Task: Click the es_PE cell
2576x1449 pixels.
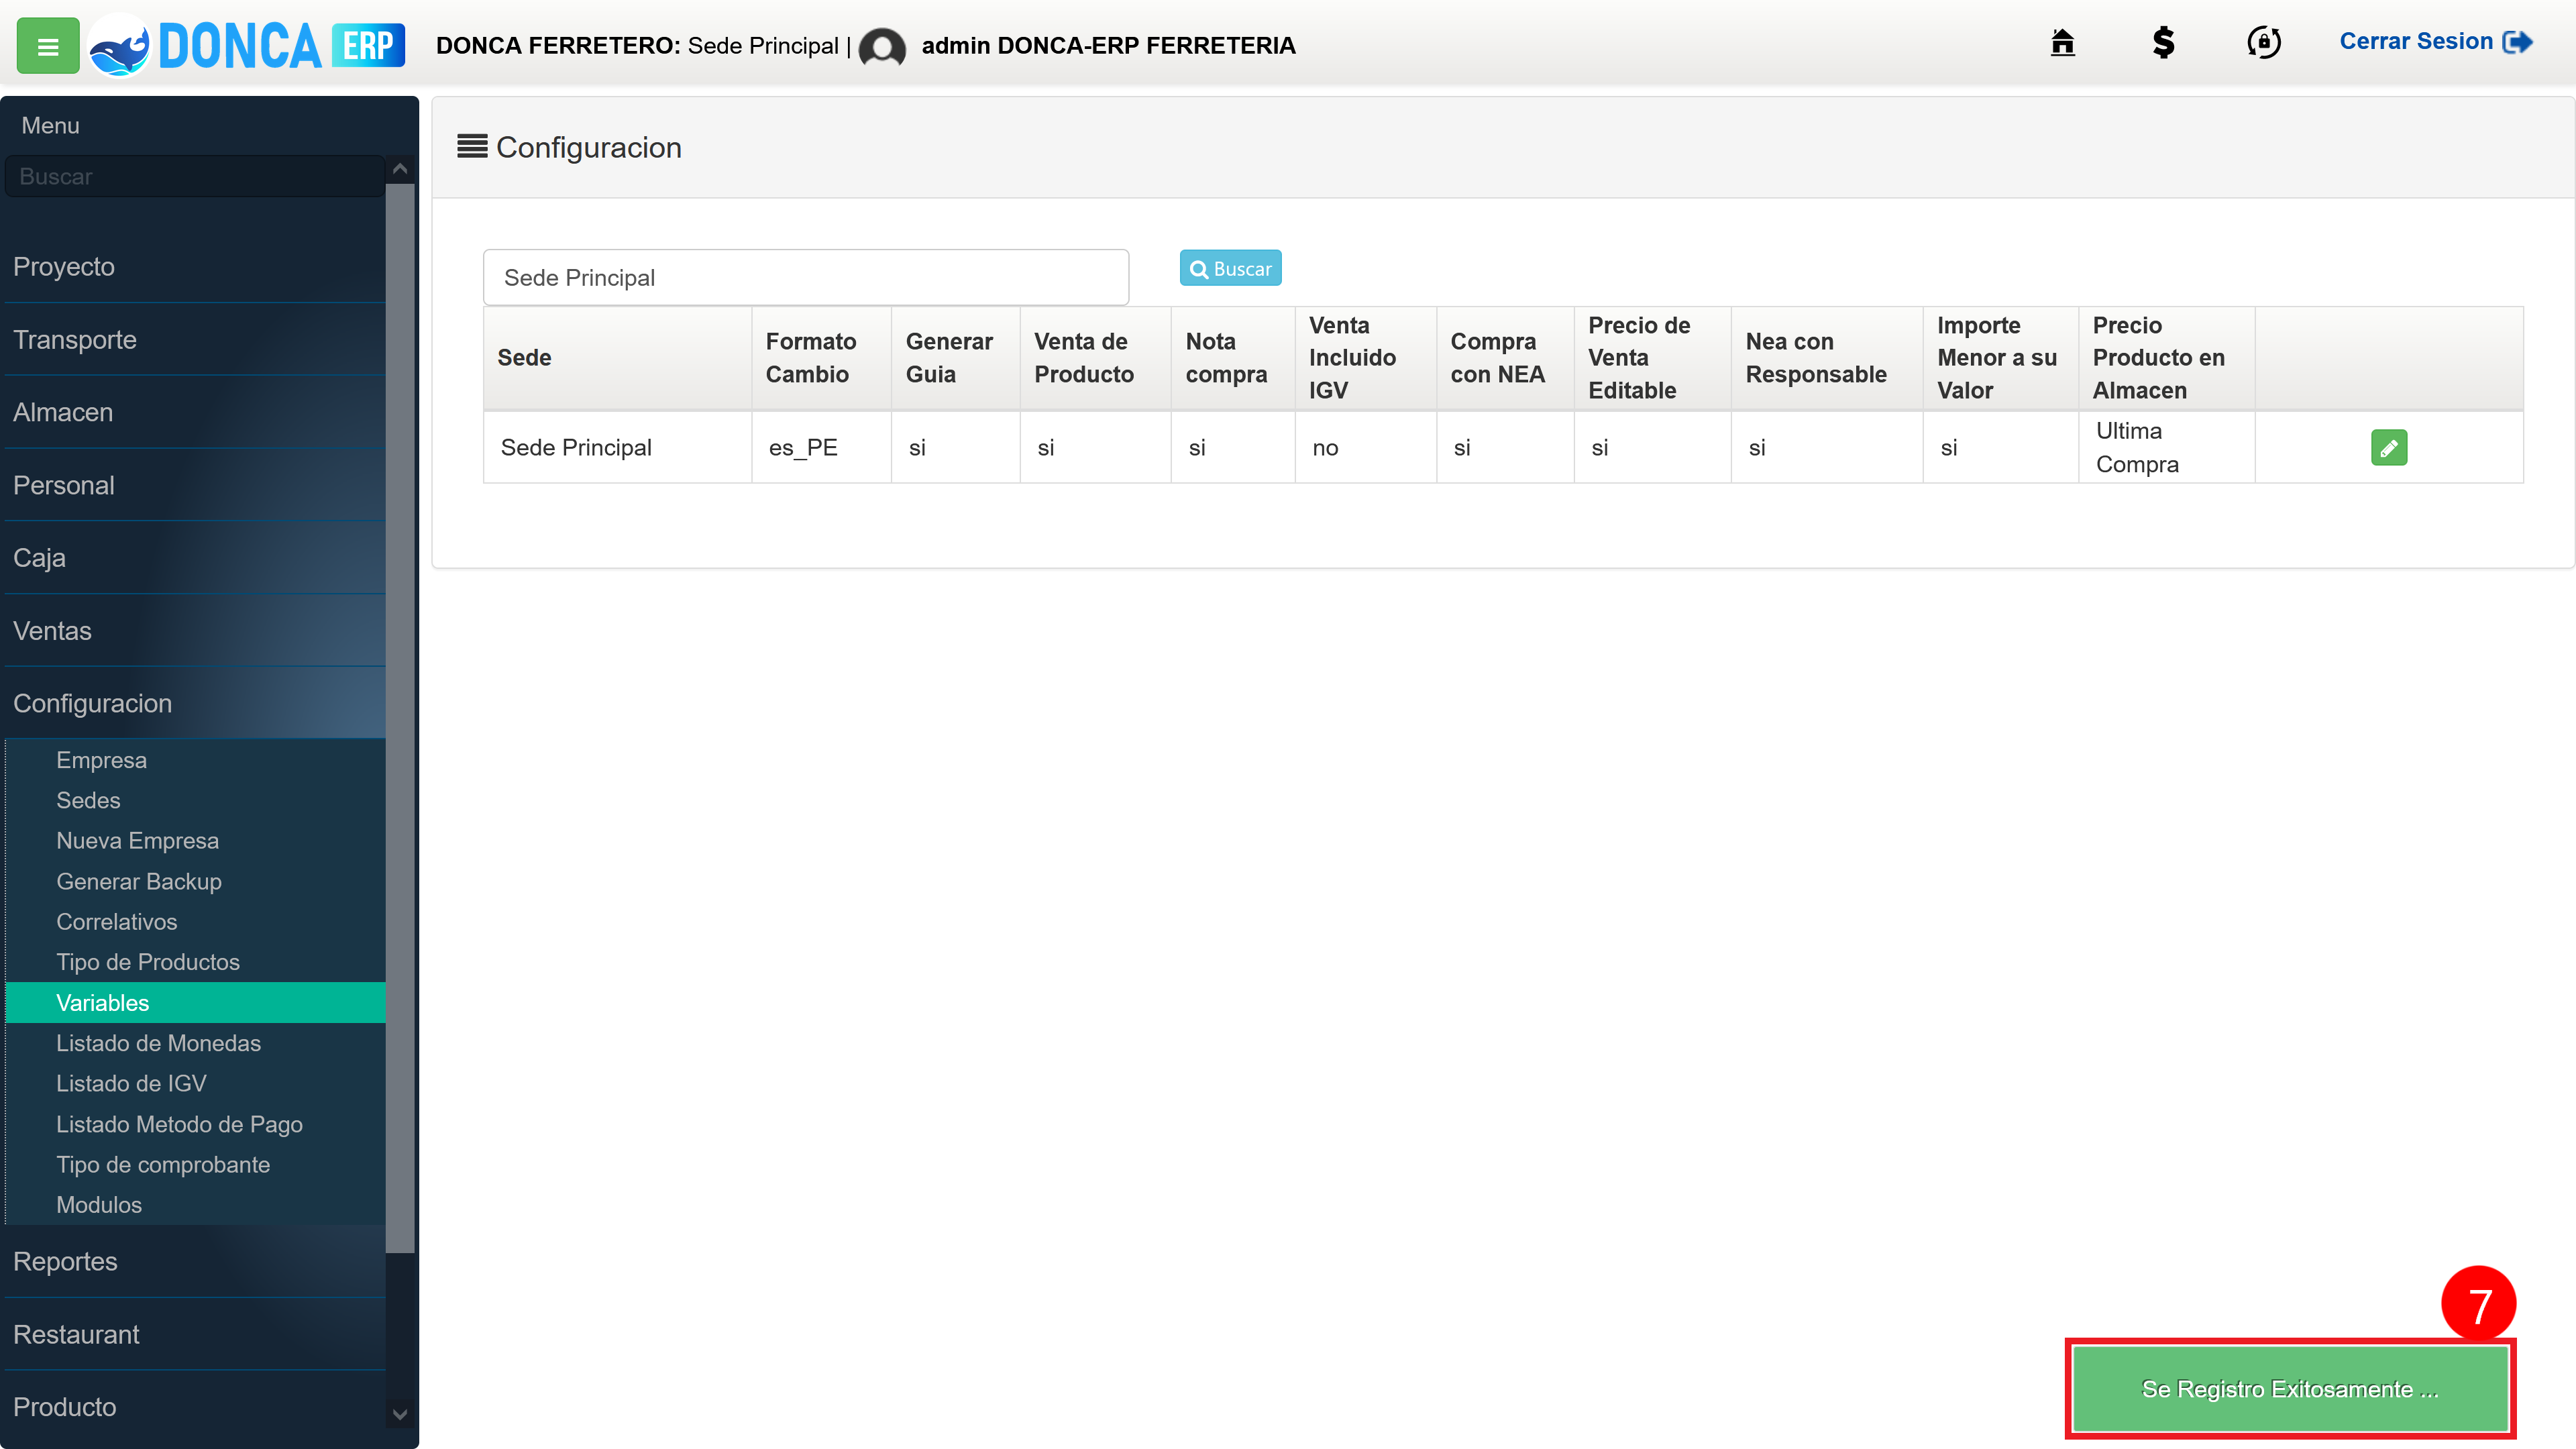Action: [821, 448]
